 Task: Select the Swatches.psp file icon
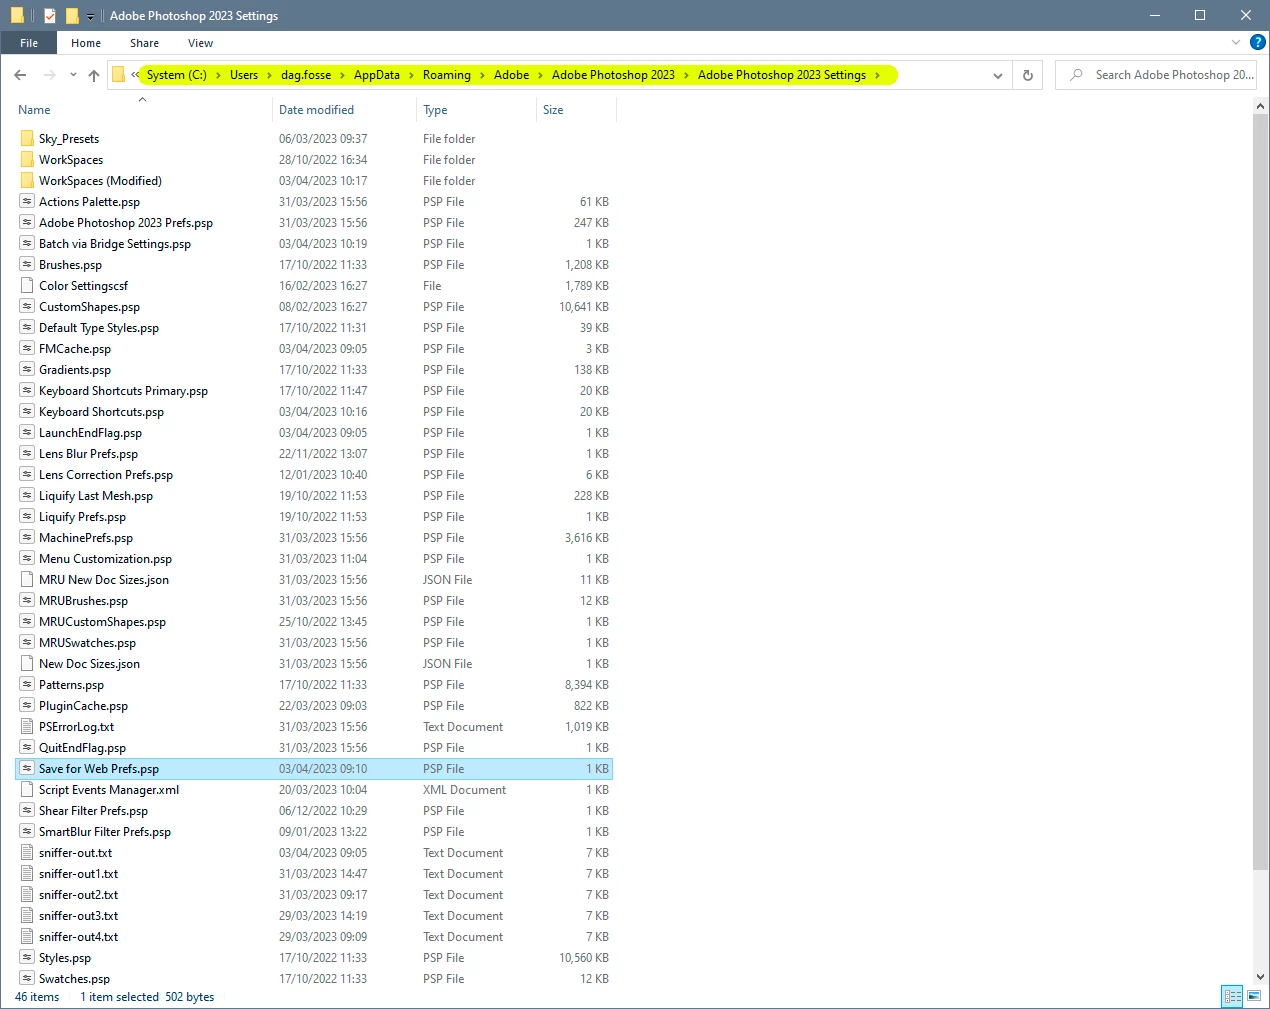pos(27,978)
